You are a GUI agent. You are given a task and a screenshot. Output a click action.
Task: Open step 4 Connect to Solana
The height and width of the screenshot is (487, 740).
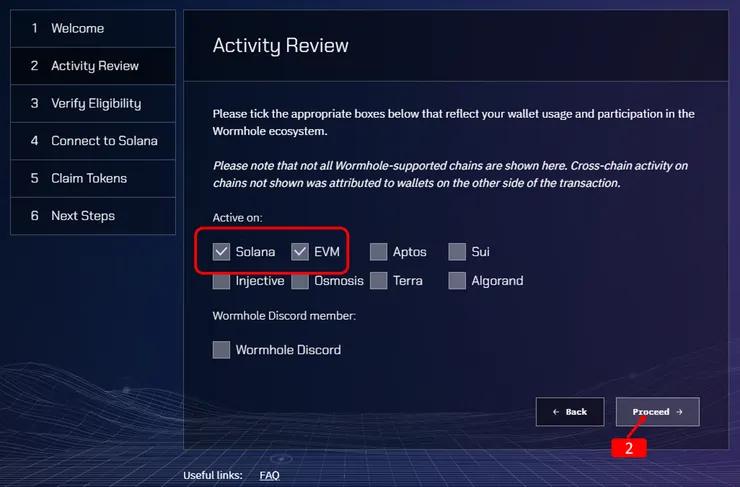click(x=93, y=141)
